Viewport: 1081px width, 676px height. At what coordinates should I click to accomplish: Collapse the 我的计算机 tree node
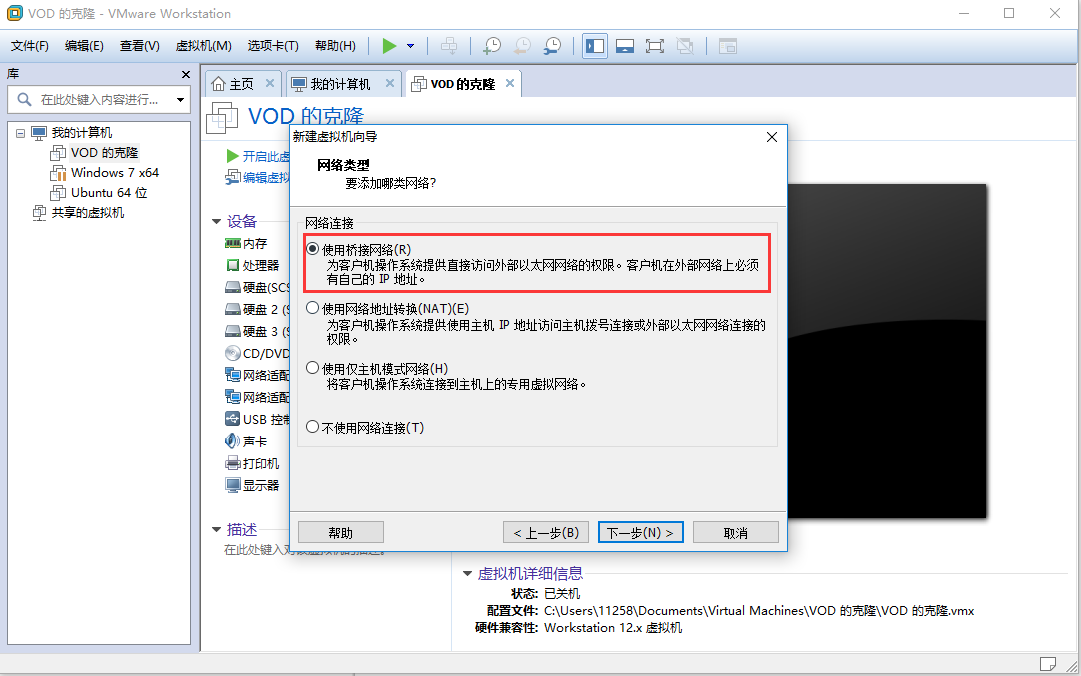pyautogui.click(x=20, y=133)
